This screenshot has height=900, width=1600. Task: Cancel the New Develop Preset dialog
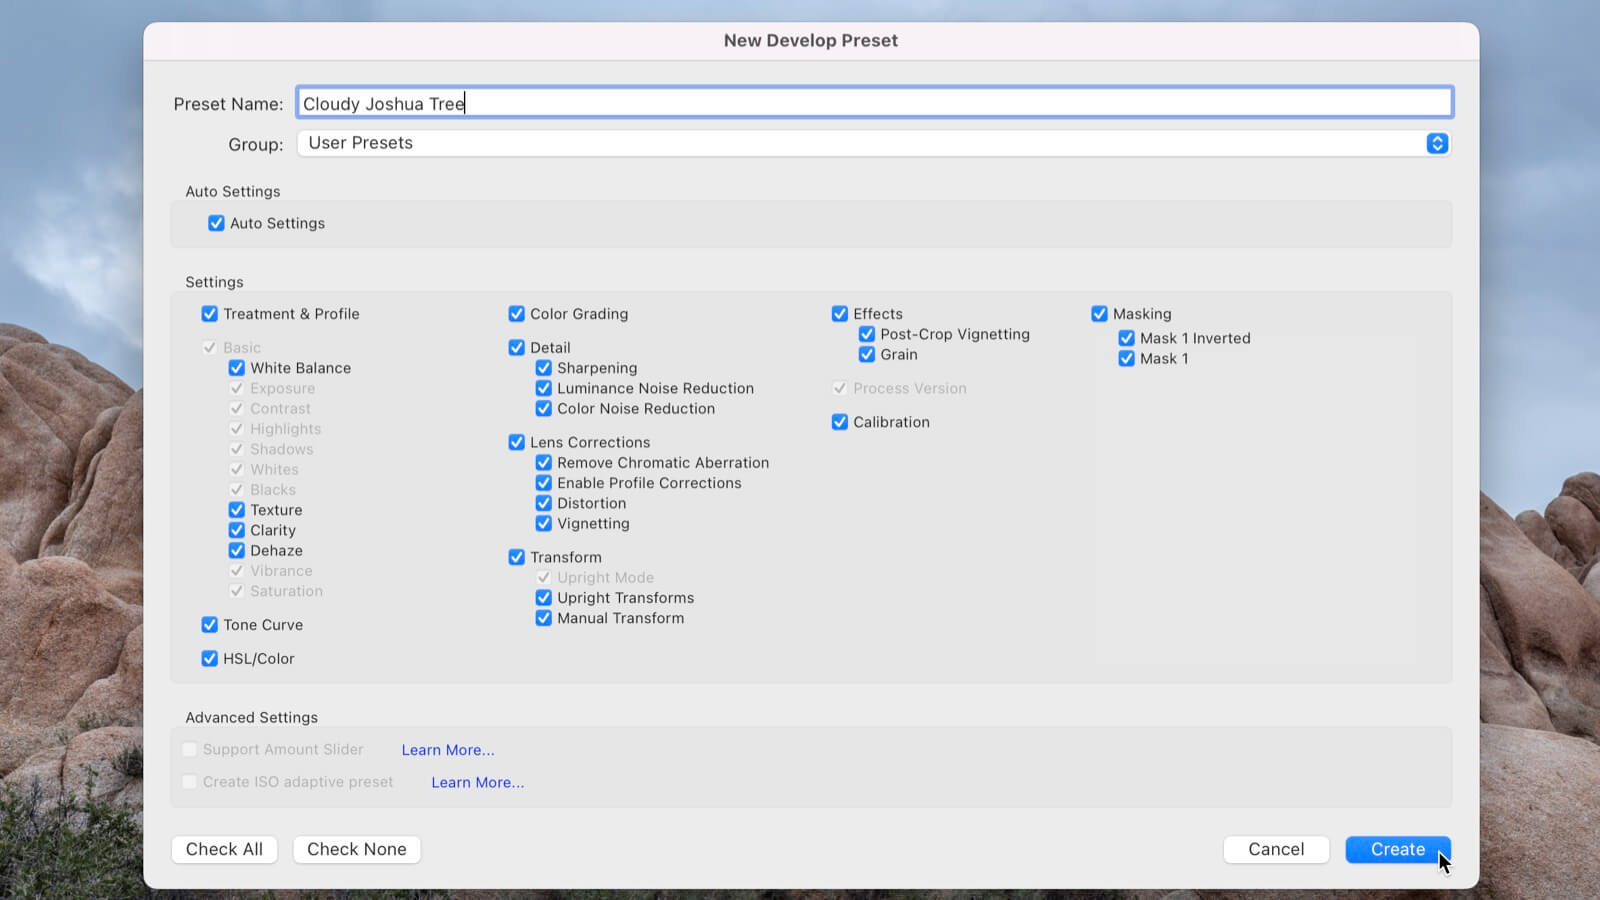point(1276,849)
